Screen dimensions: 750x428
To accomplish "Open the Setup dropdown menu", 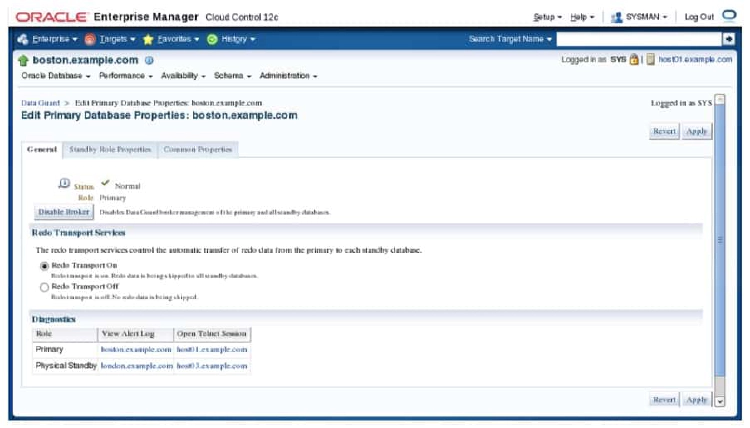I will coord(548,17).
